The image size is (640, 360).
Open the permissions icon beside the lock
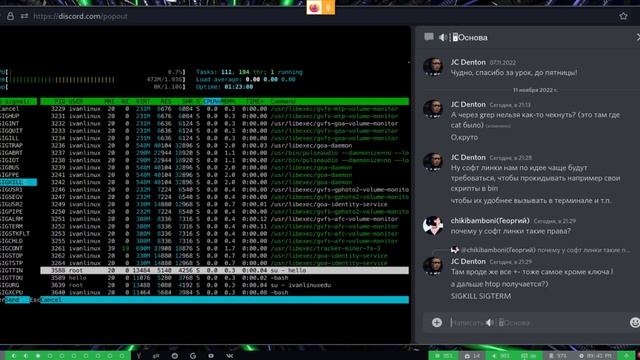click(24, 16)
